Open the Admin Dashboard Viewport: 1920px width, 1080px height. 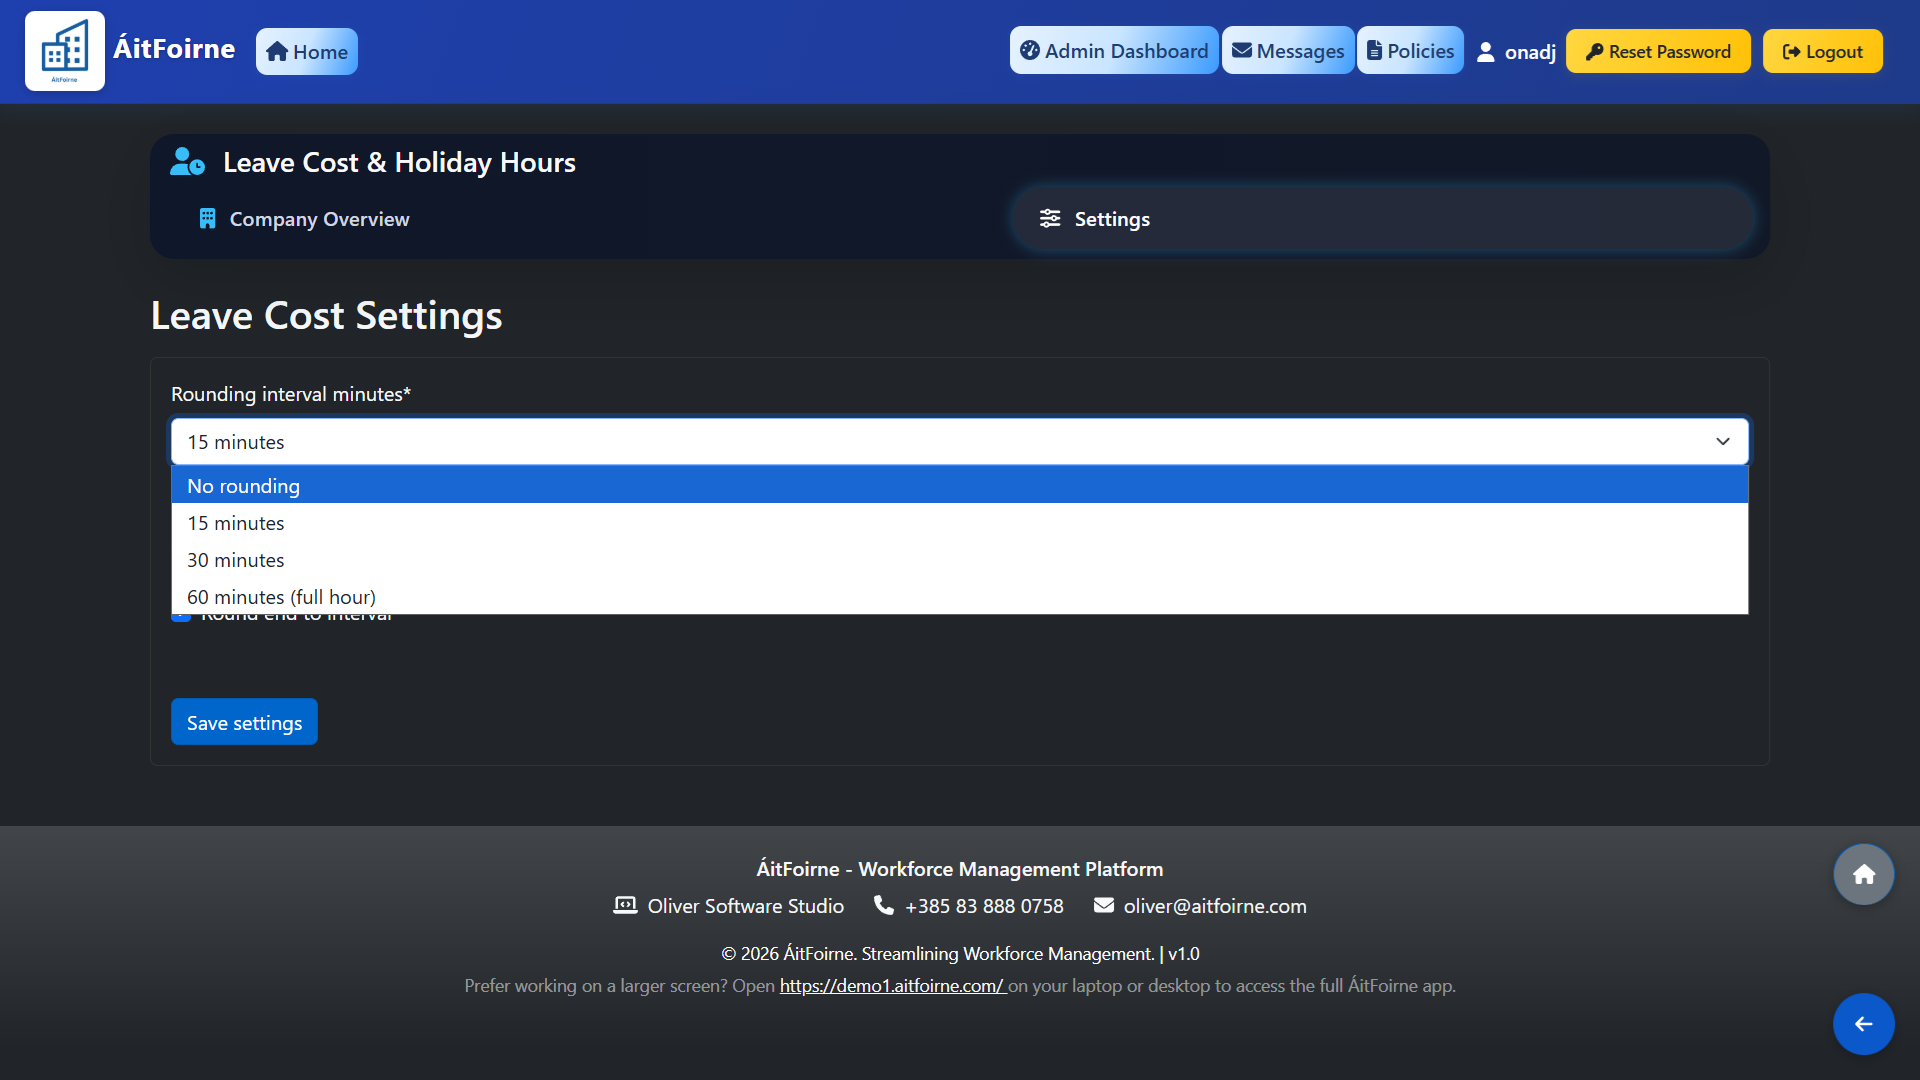pos(1114,51)
